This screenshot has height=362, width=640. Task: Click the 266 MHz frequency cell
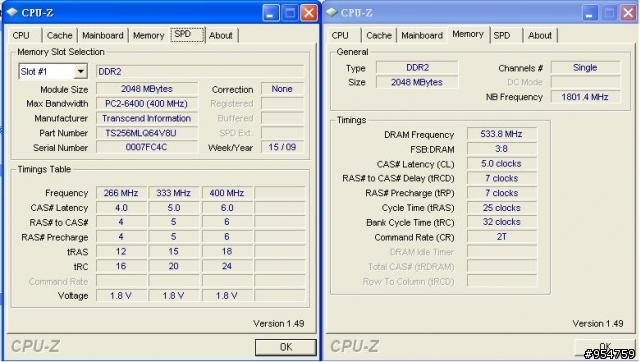pos(121,193)
